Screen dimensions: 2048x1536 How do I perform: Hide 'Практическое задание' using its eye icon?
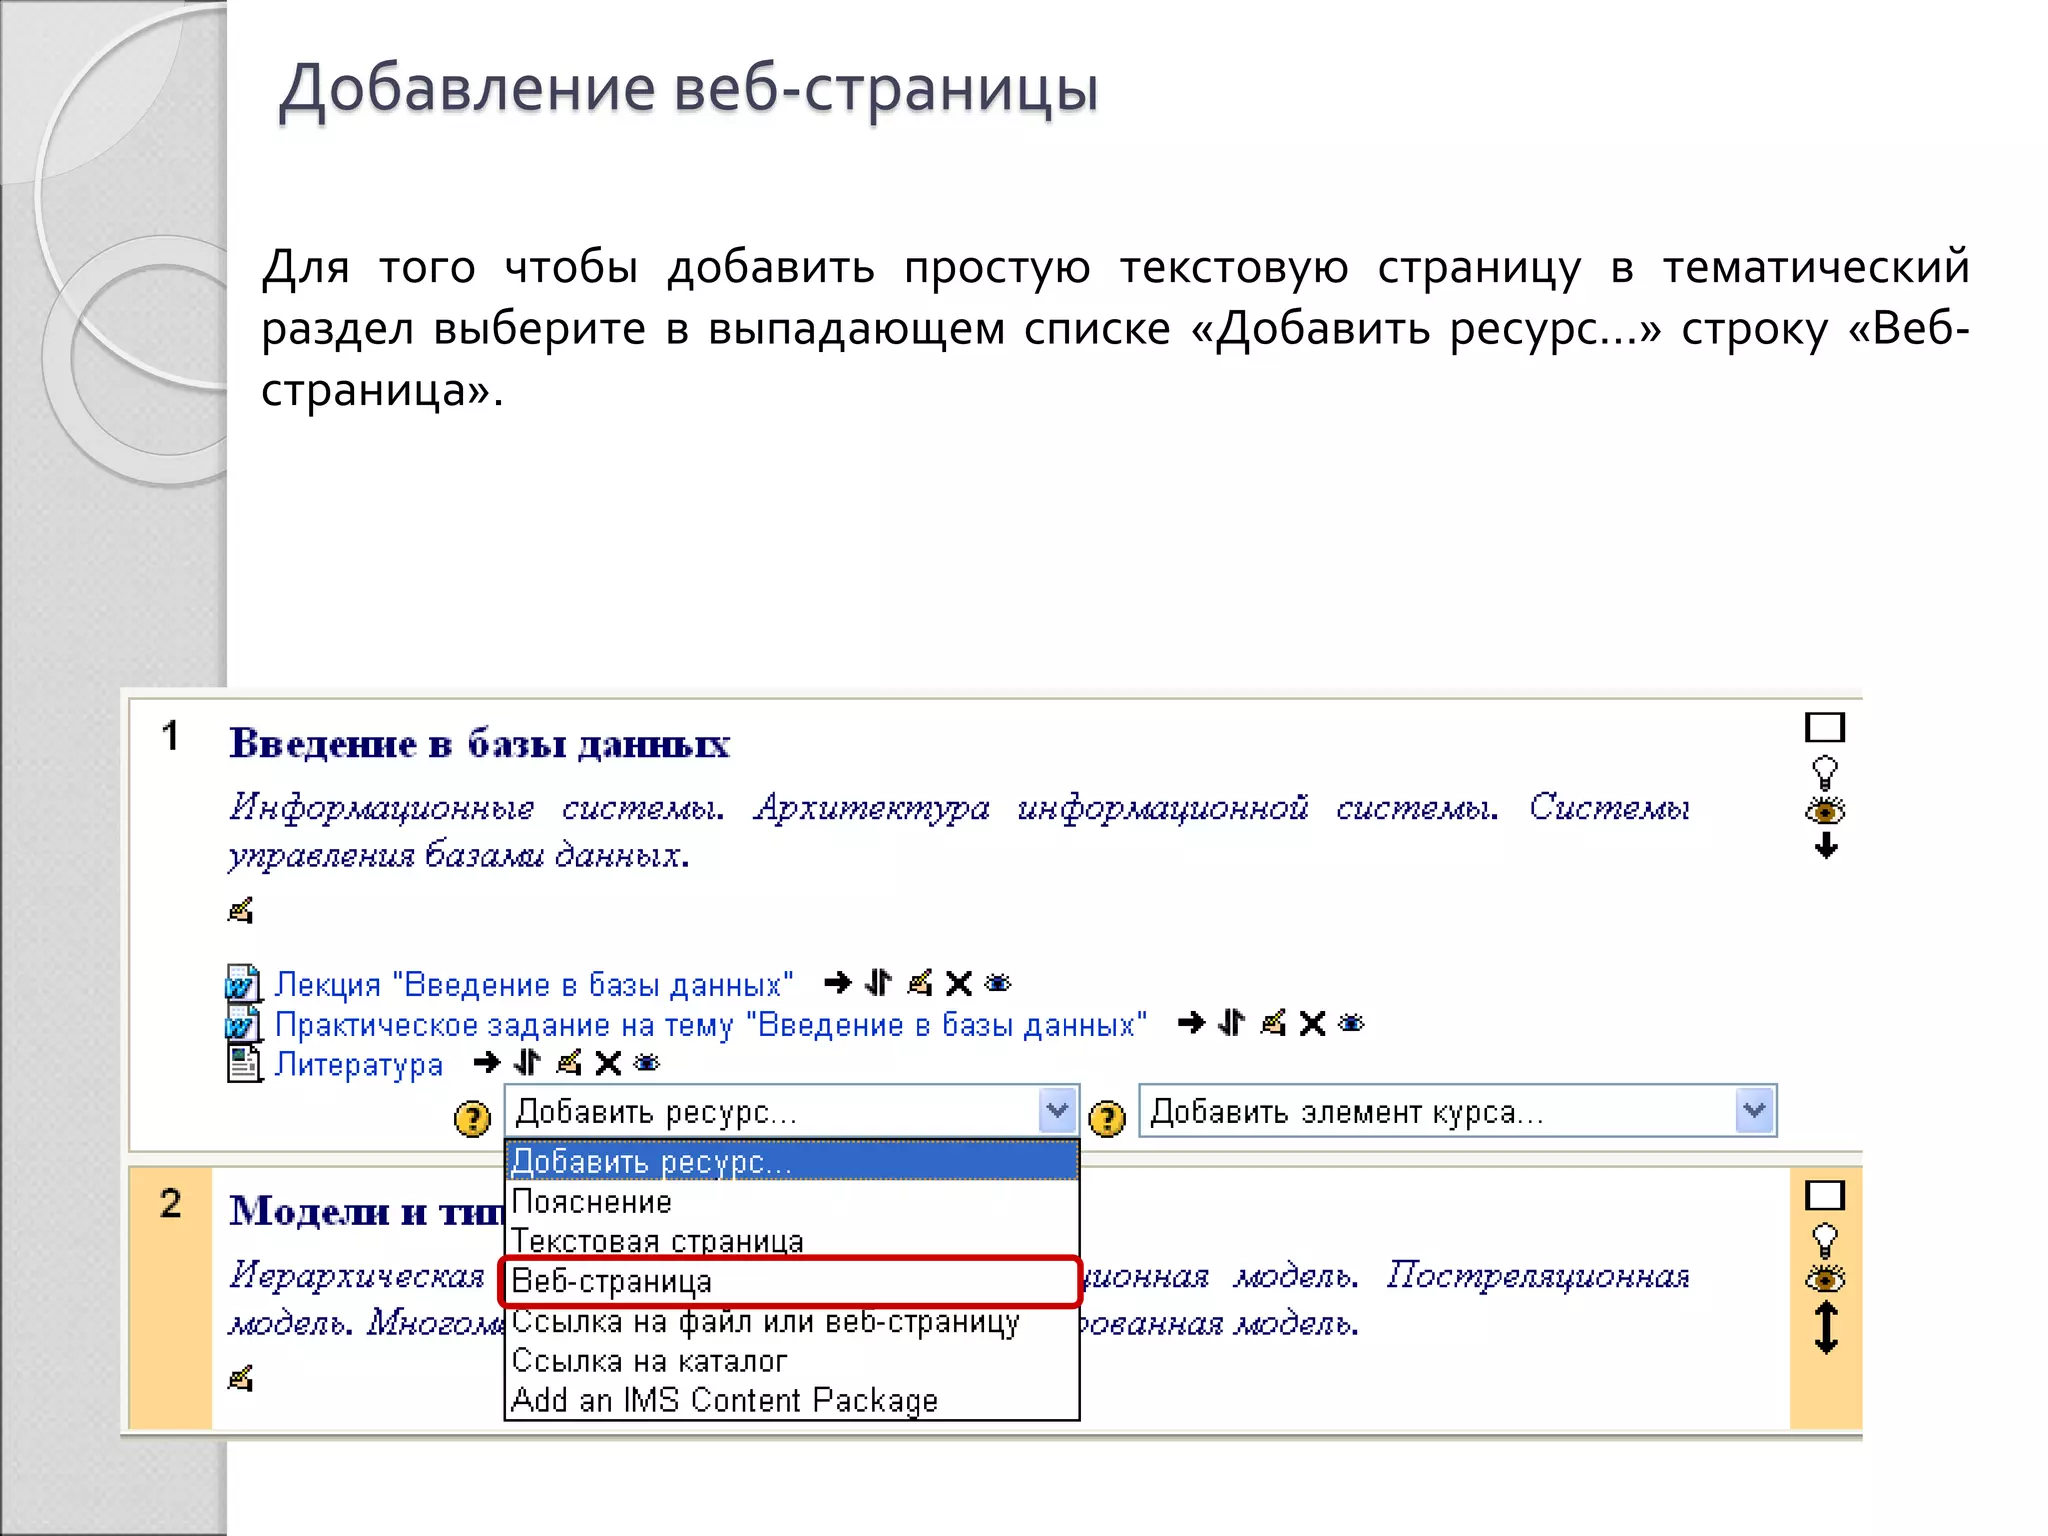point(1351,1023)
